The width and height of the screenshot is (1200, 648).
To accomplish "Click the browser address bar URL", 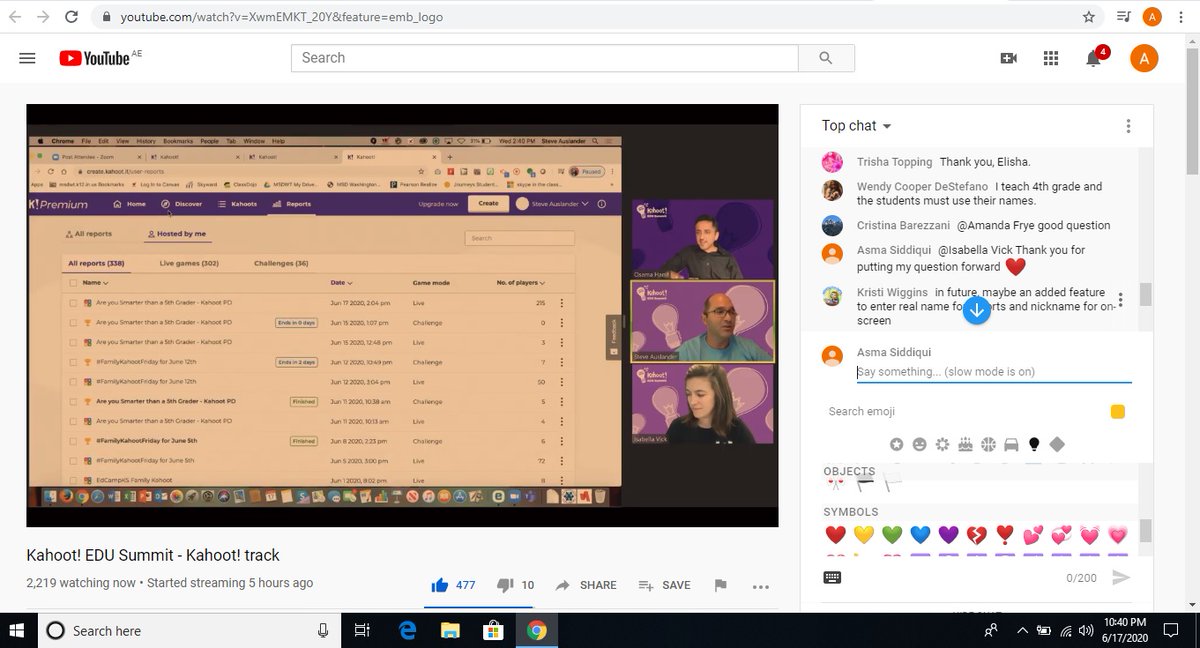I will (282, 17).
